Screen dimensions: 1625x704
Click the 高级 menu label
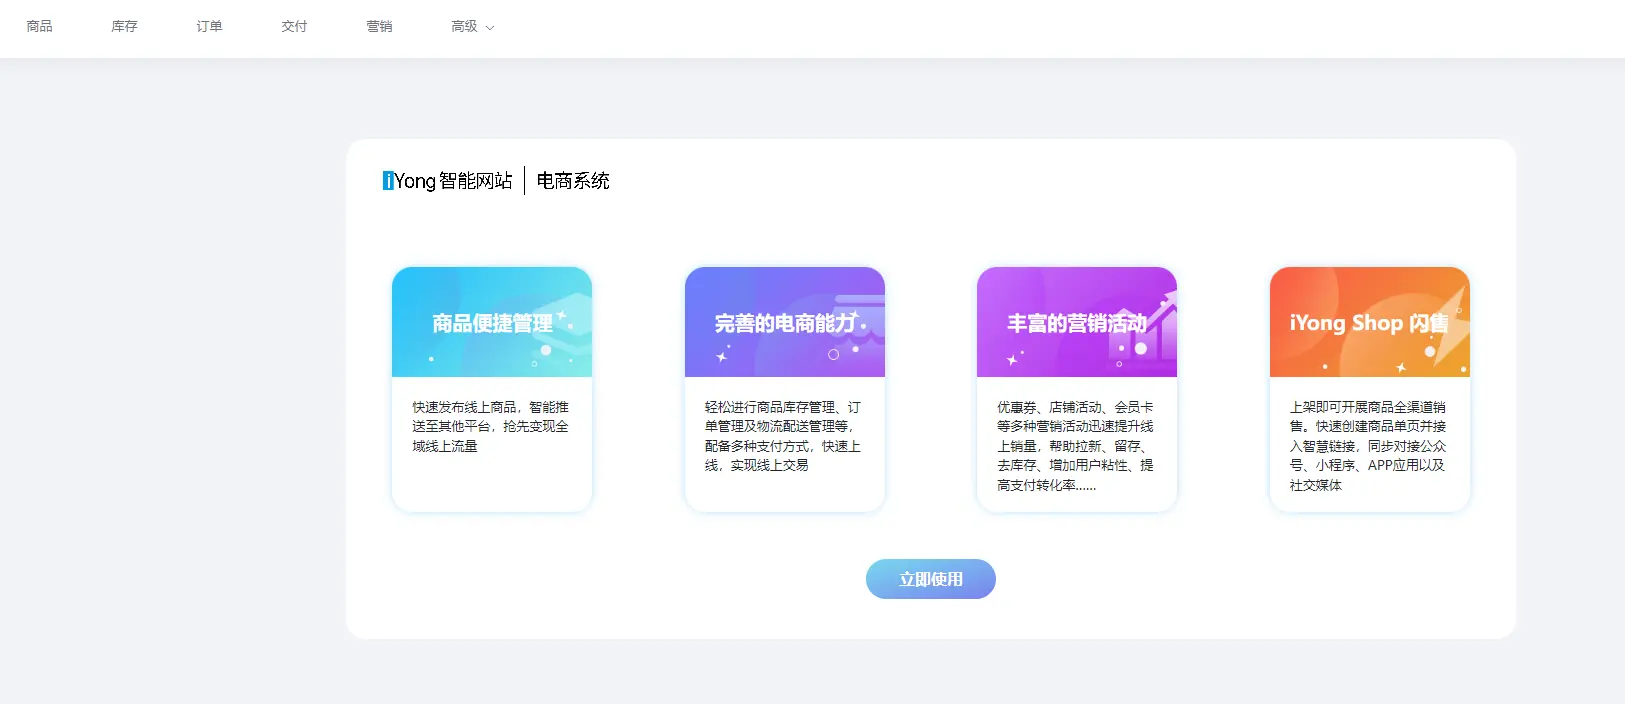[x=464, y=27]
